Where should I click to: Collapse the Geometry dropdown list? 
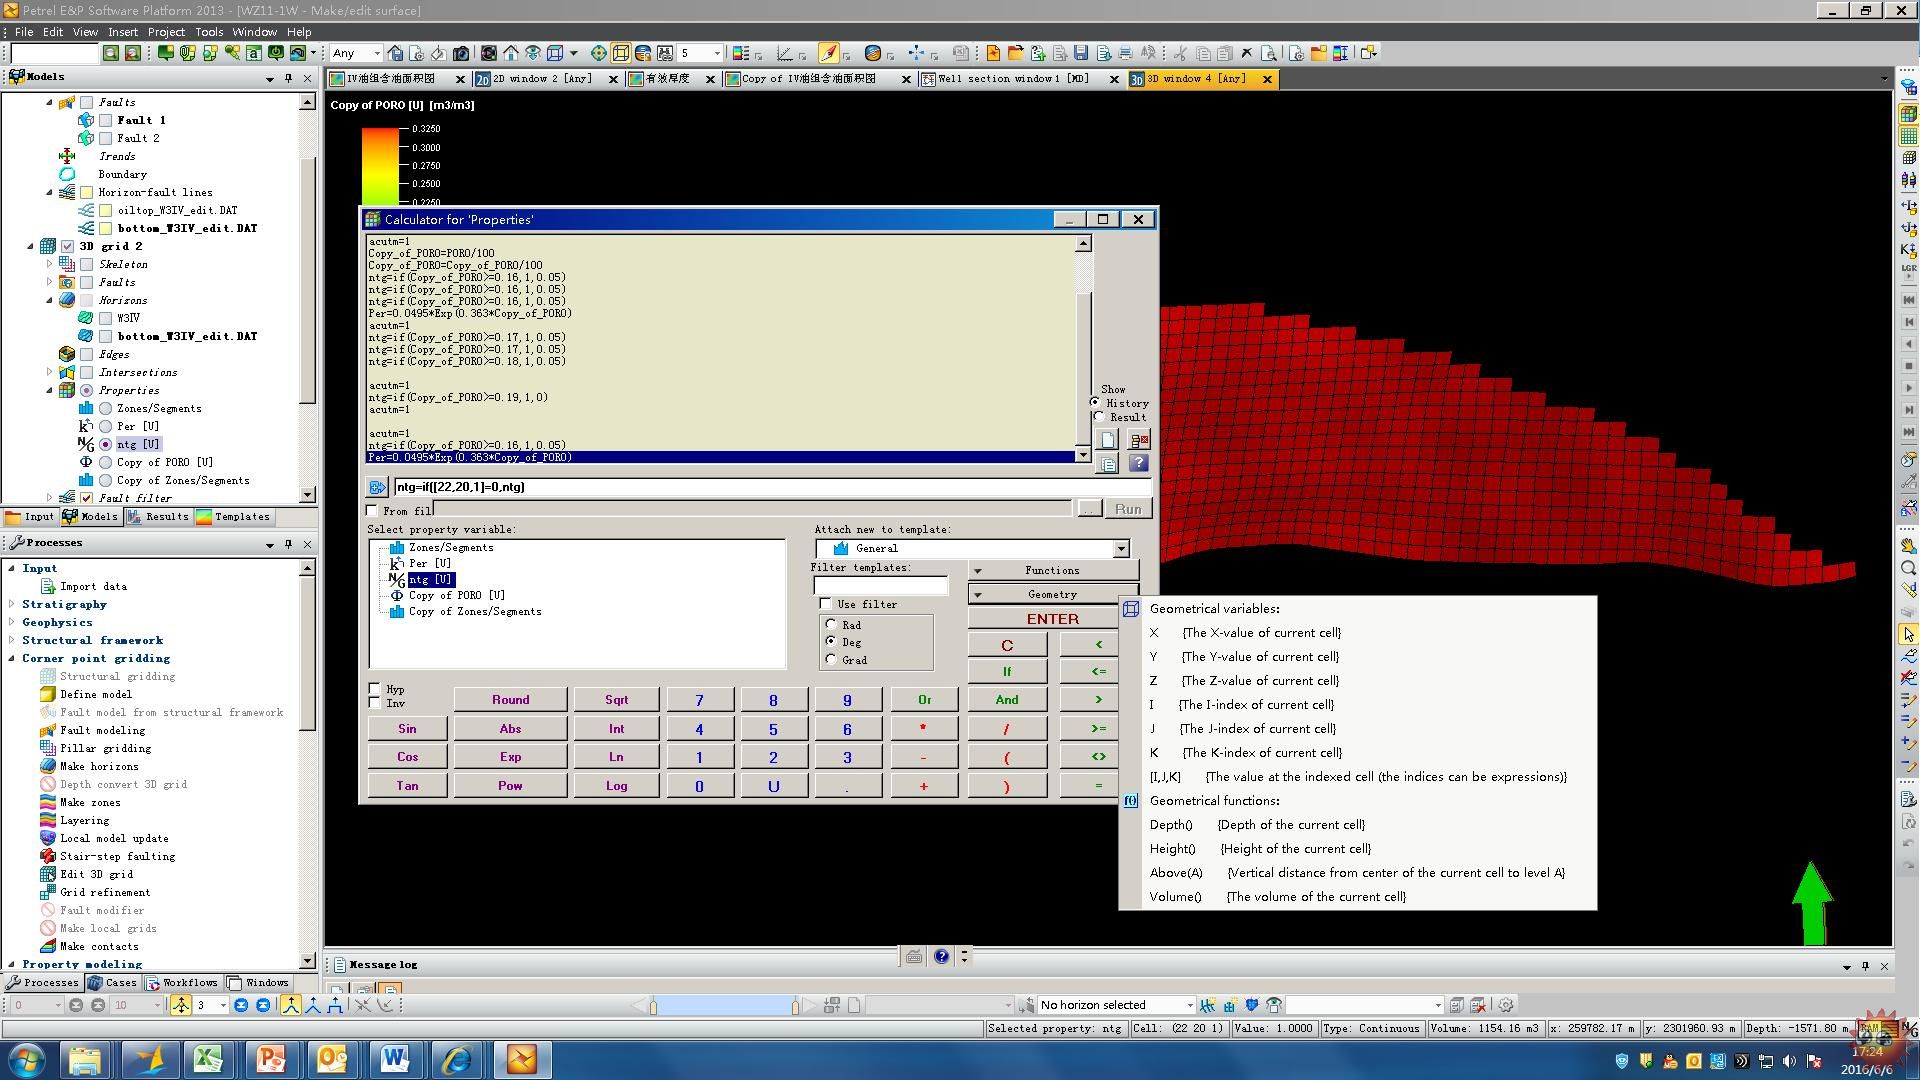pos(1053,594)
